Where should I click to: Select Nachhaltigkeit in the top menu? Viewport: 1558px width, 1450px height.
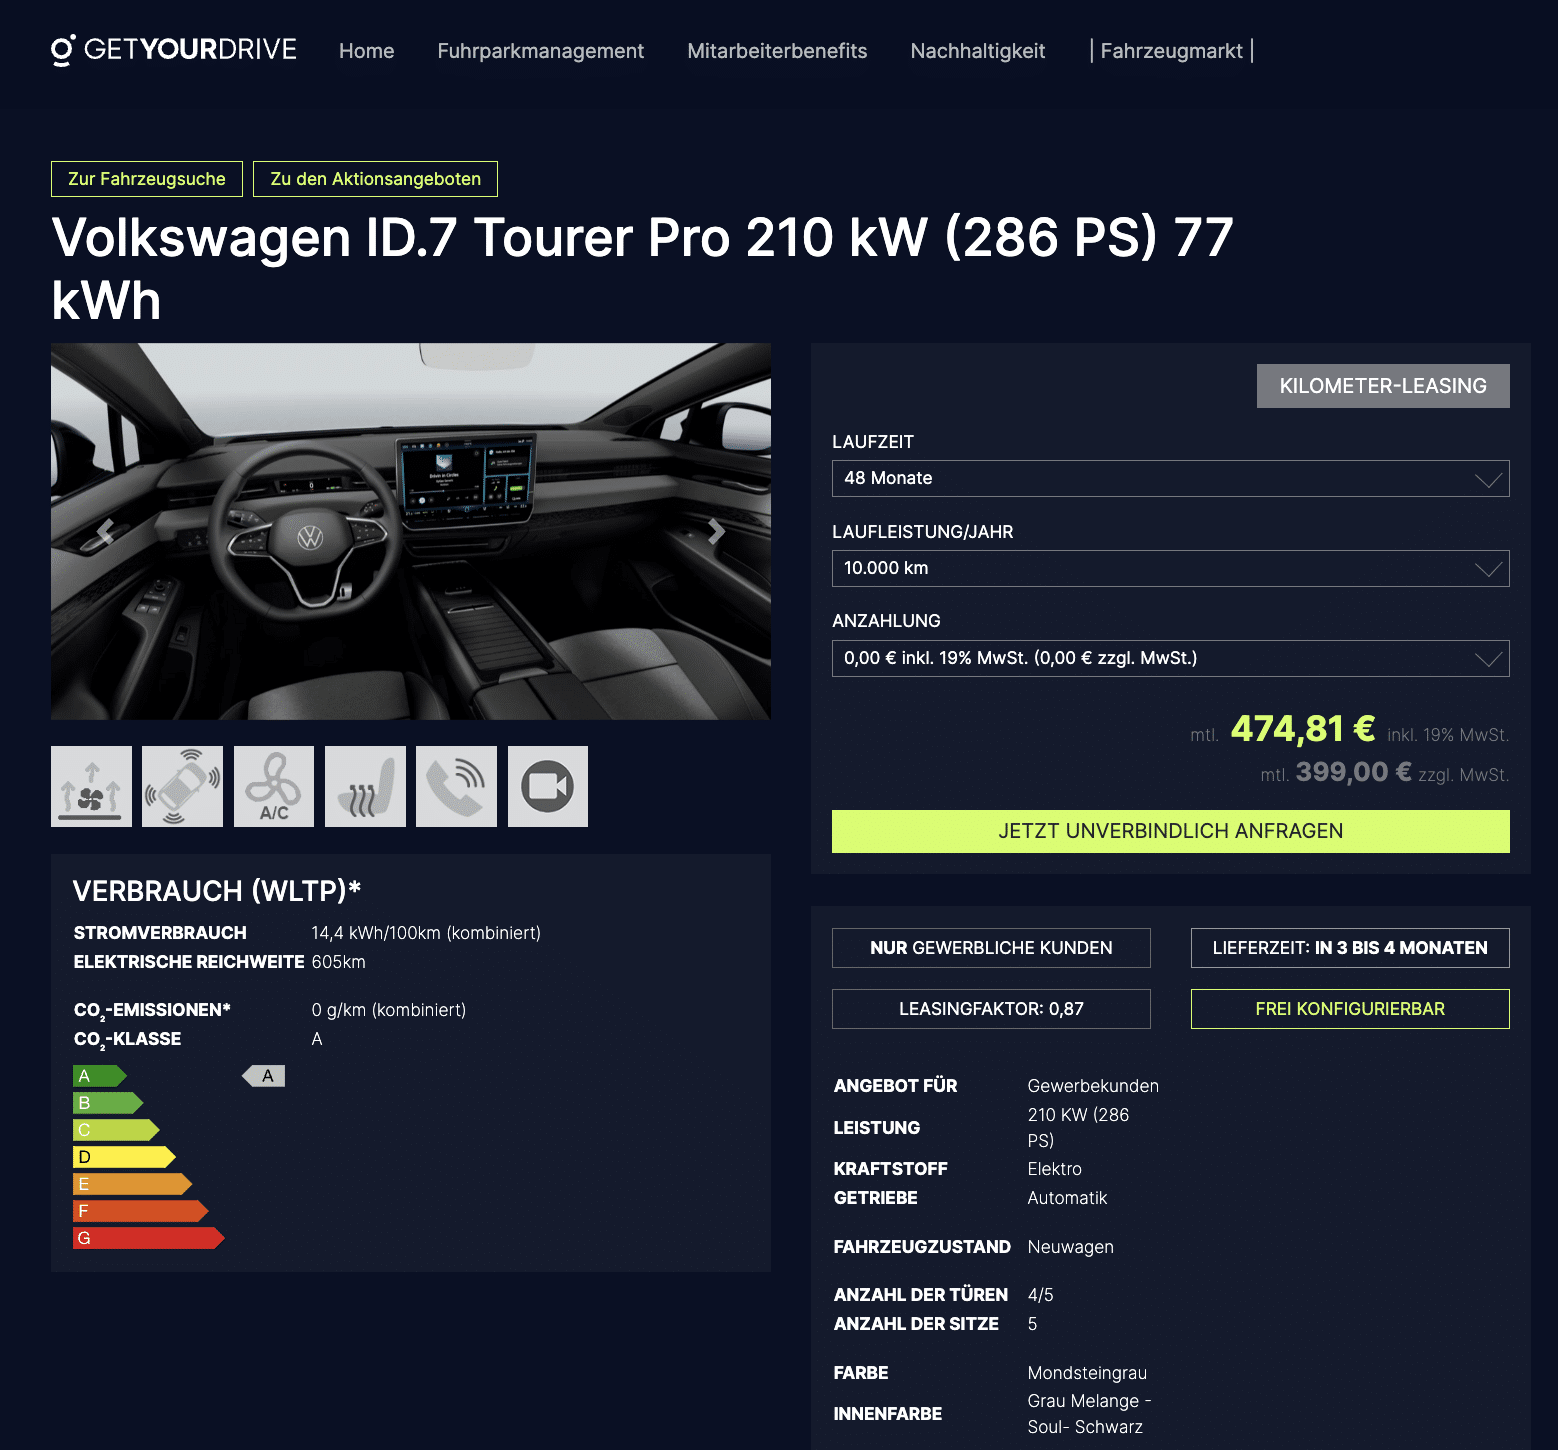click(978, 51)
